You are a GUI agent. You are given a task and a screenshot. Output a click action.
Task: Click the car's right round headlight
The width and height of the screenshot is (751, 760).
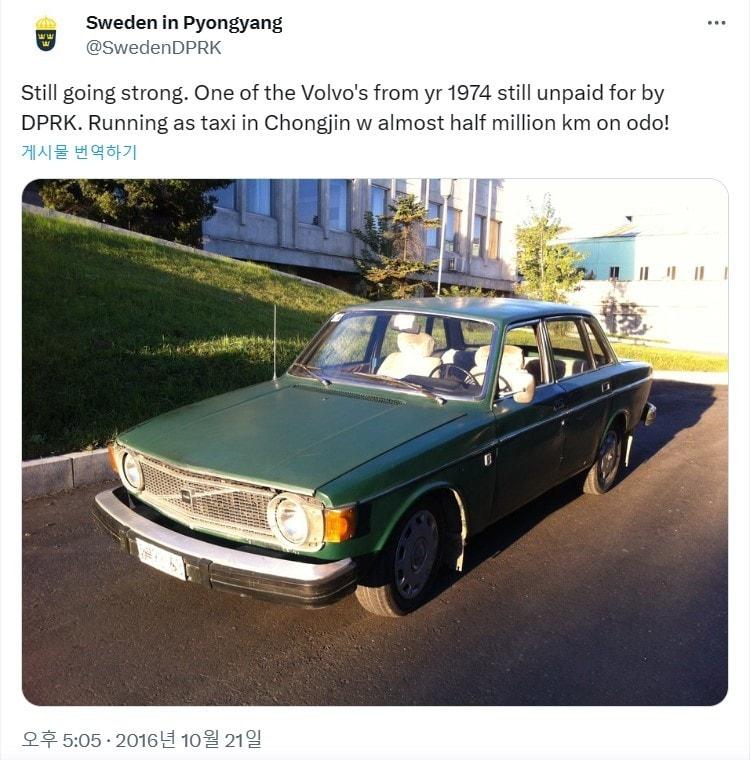click(x=292, y=521)
